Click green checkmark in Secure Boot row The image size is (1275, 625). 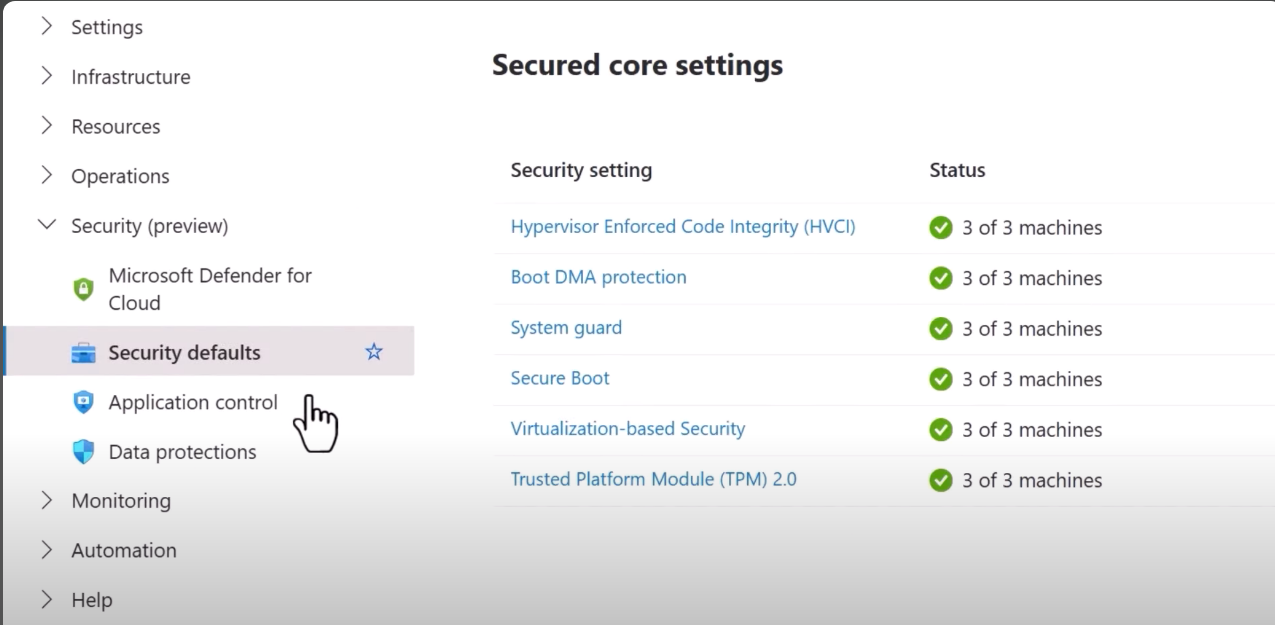941,379
